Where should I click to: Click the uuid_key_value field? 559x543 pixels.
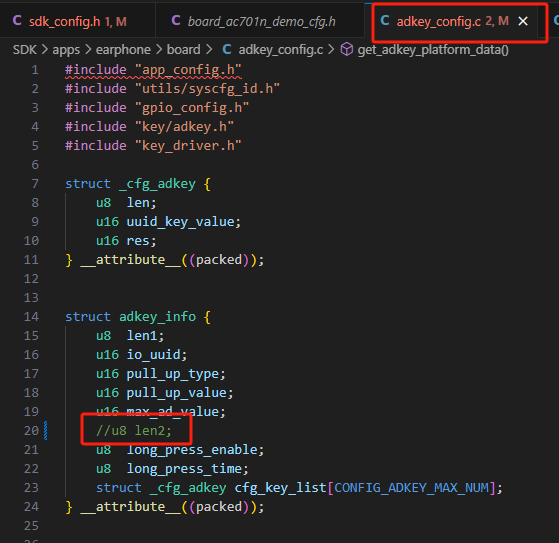point(180,222)
